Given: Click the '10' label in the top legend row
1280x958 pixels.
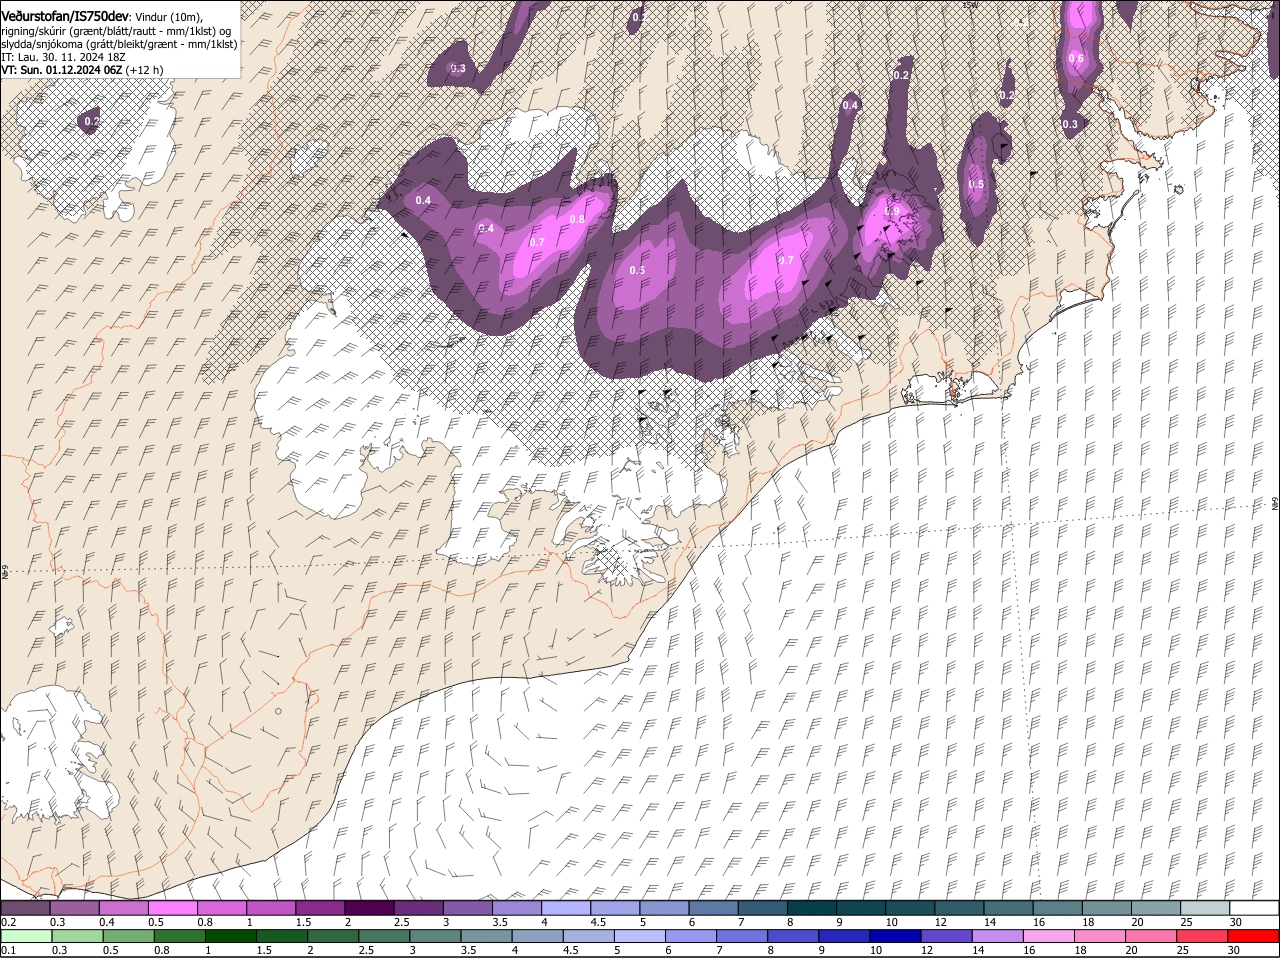Looking at the screenshot, I should (x=891, y=922).
